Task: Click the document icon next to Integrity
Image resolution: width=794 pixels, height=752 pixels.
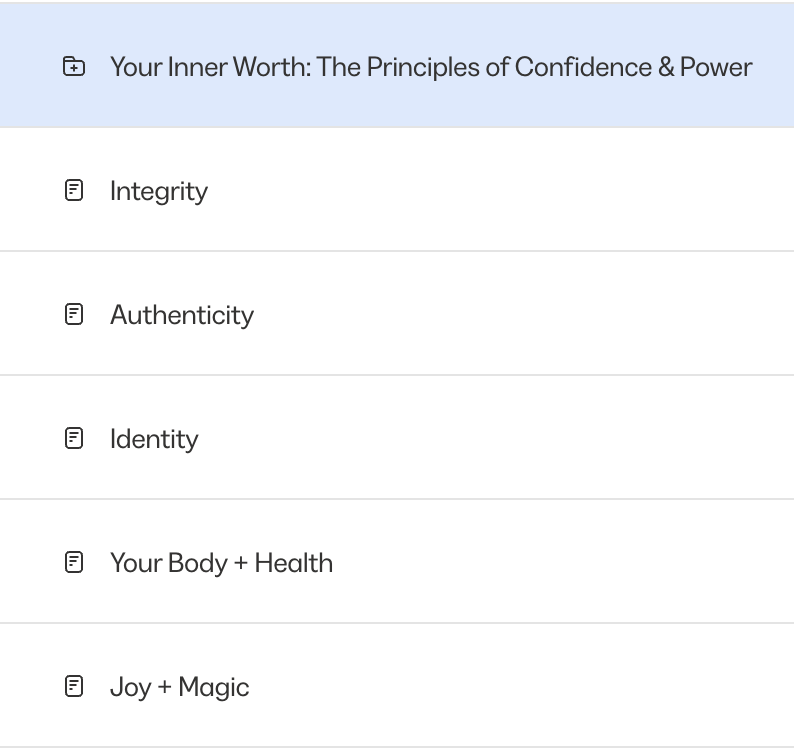Action: [74, 190]
